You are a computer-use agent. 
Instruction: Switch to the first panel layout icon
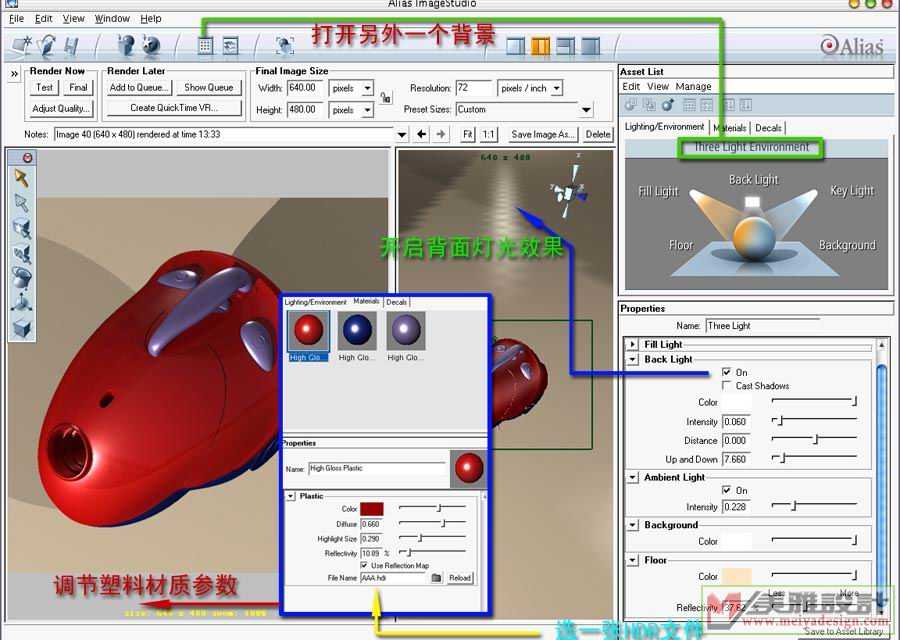coord(515,45)
